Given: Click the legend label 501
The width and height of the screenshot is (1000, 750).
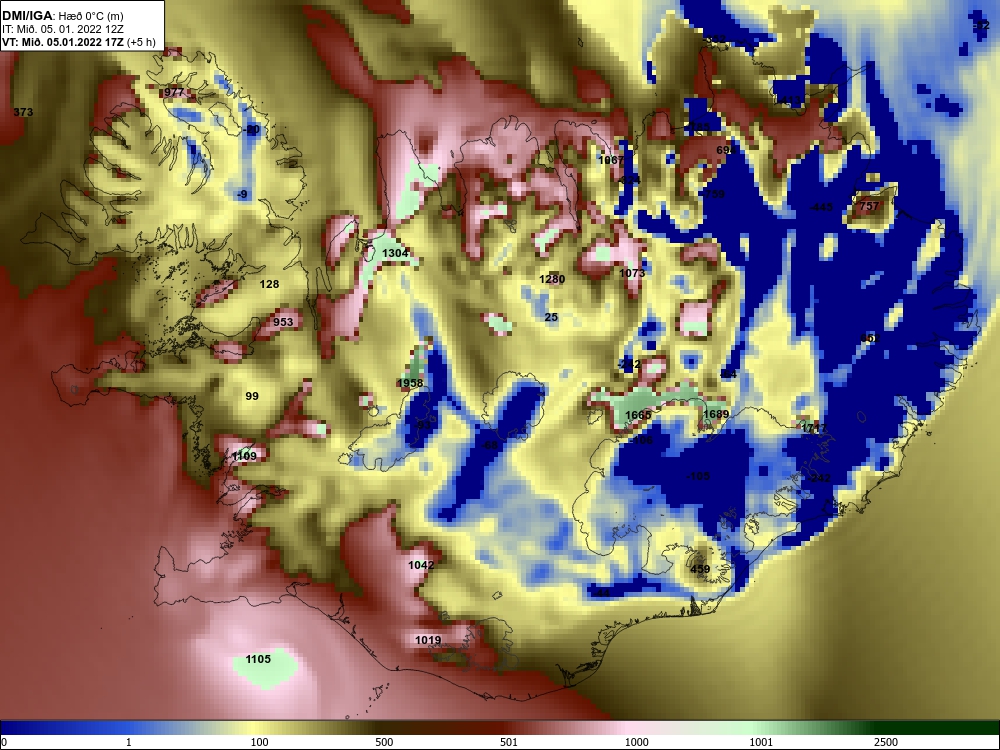Looking at the screenshot, I should point(509,742).
